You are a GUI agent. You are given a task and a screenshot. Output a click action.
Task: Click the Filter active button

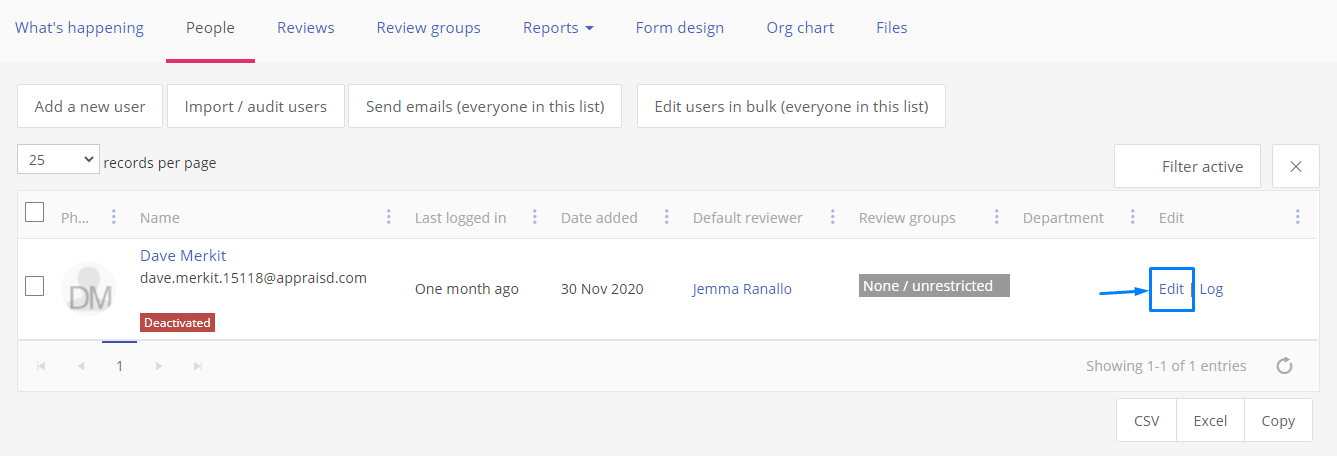click(1188, 167)
